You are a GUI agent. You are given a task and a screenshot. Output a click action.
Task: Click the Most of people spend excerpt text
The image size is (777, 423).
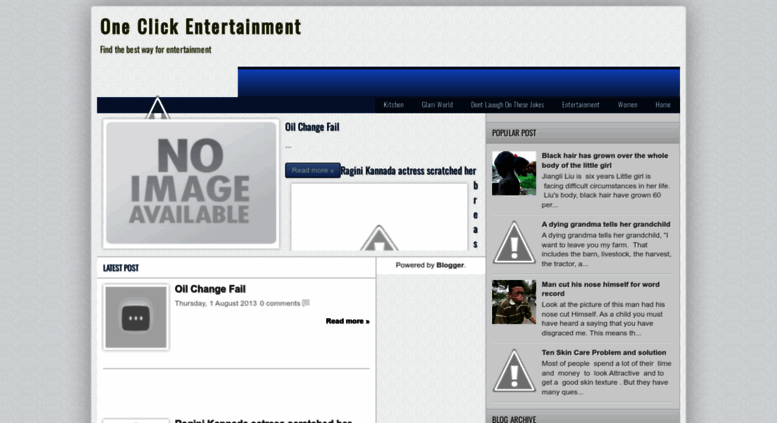[606, 377]
